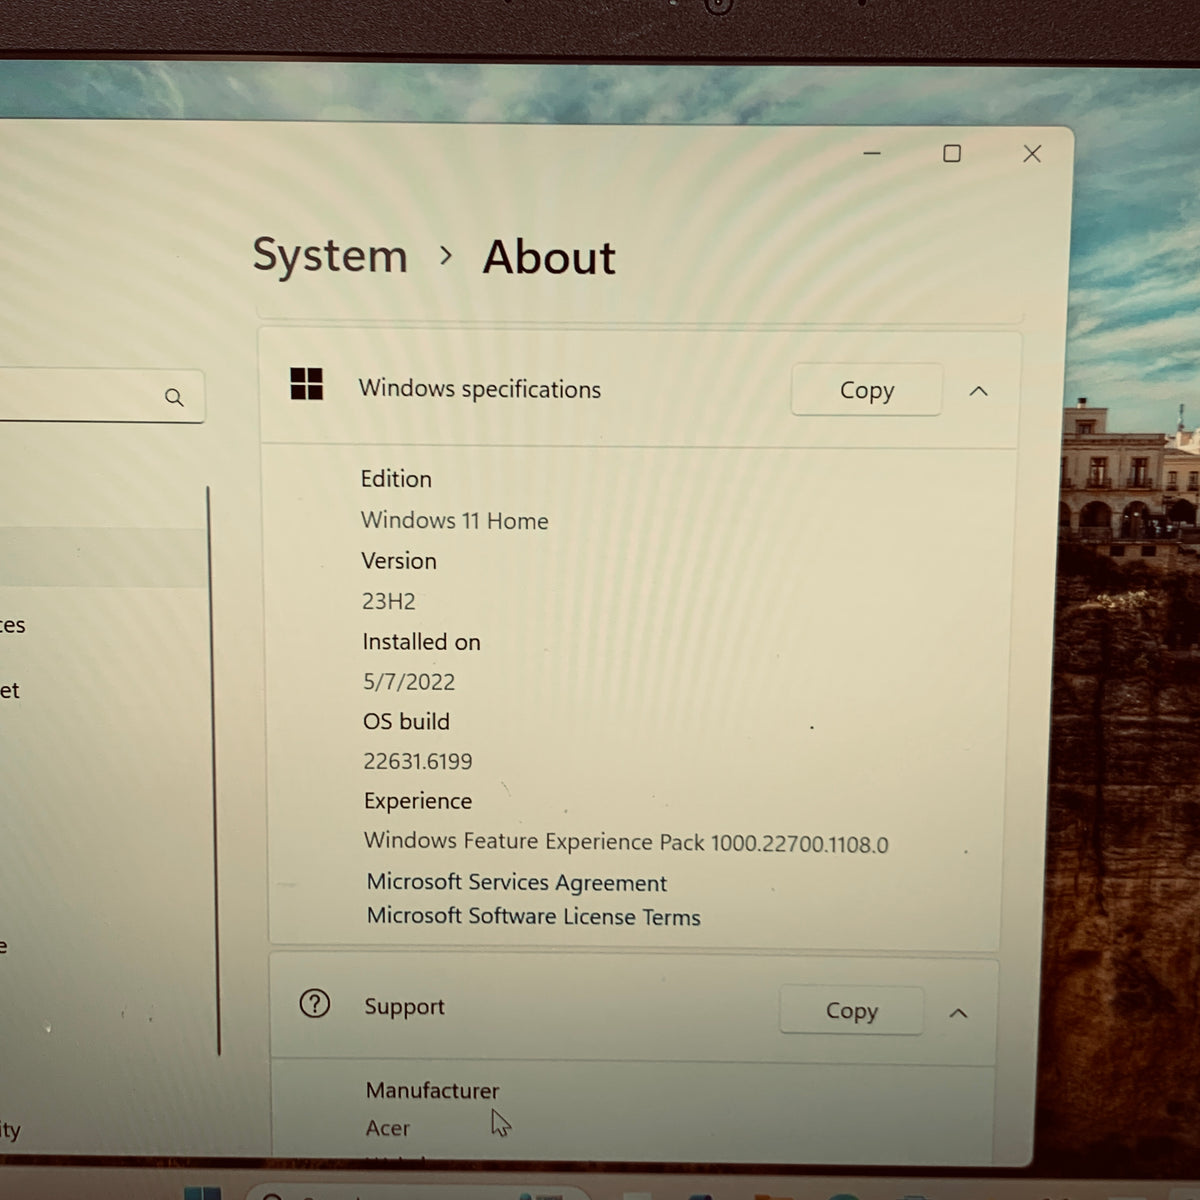Maximize the Settings window
The image size is (1200, 1200).
[952, 153]
